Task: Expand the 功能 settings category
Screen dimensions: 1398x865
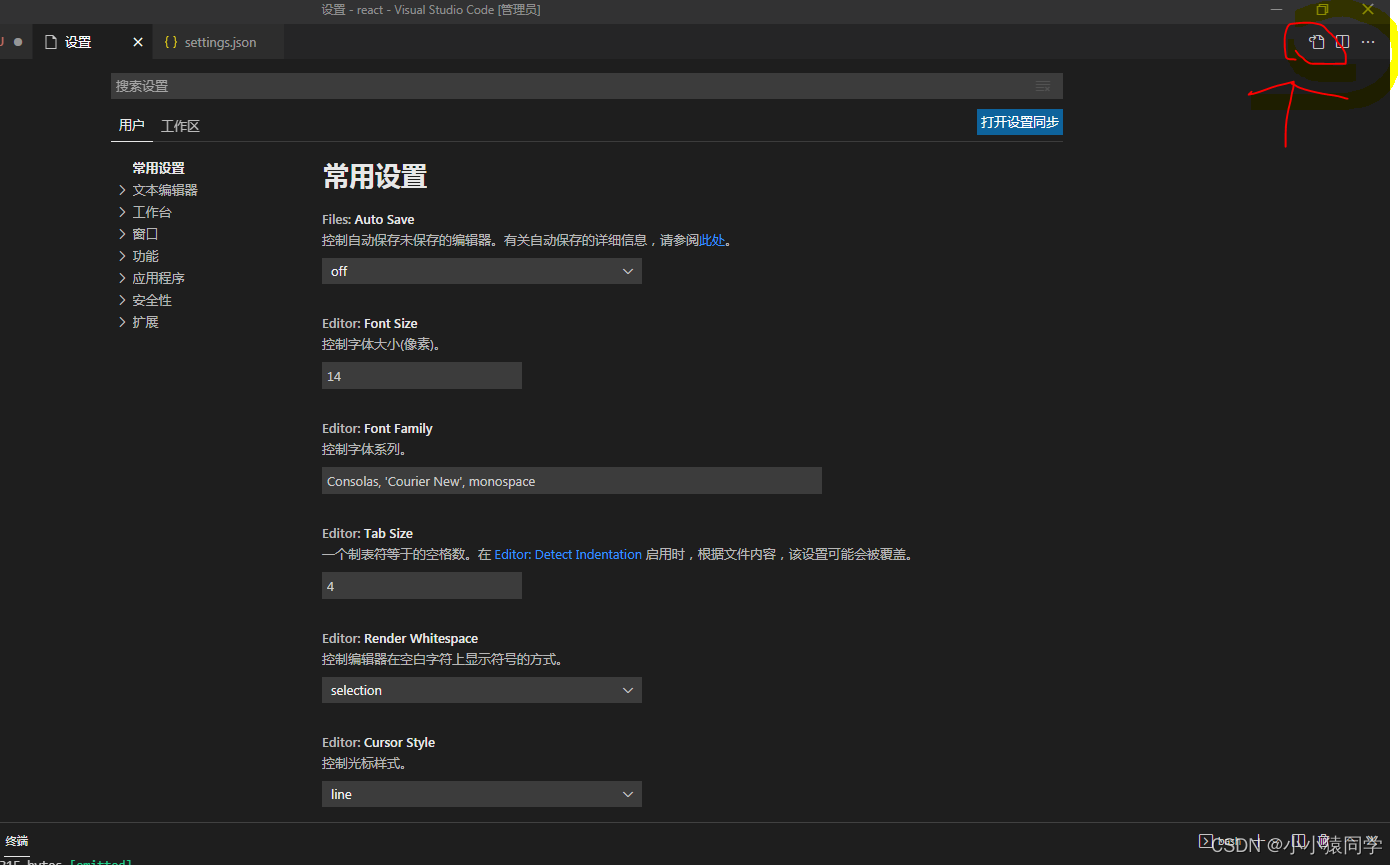Action: coord(145,256)
